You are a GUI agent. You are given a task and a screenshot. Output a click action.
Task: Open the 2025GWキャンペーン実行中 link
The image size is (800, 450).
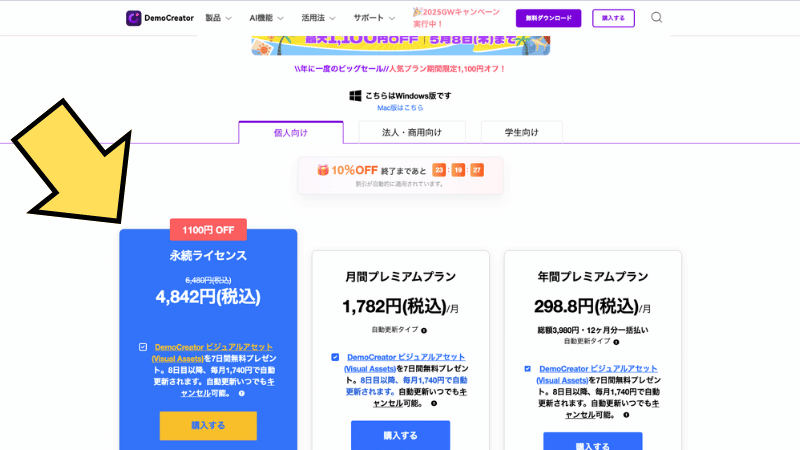click(x=456, y=18)
